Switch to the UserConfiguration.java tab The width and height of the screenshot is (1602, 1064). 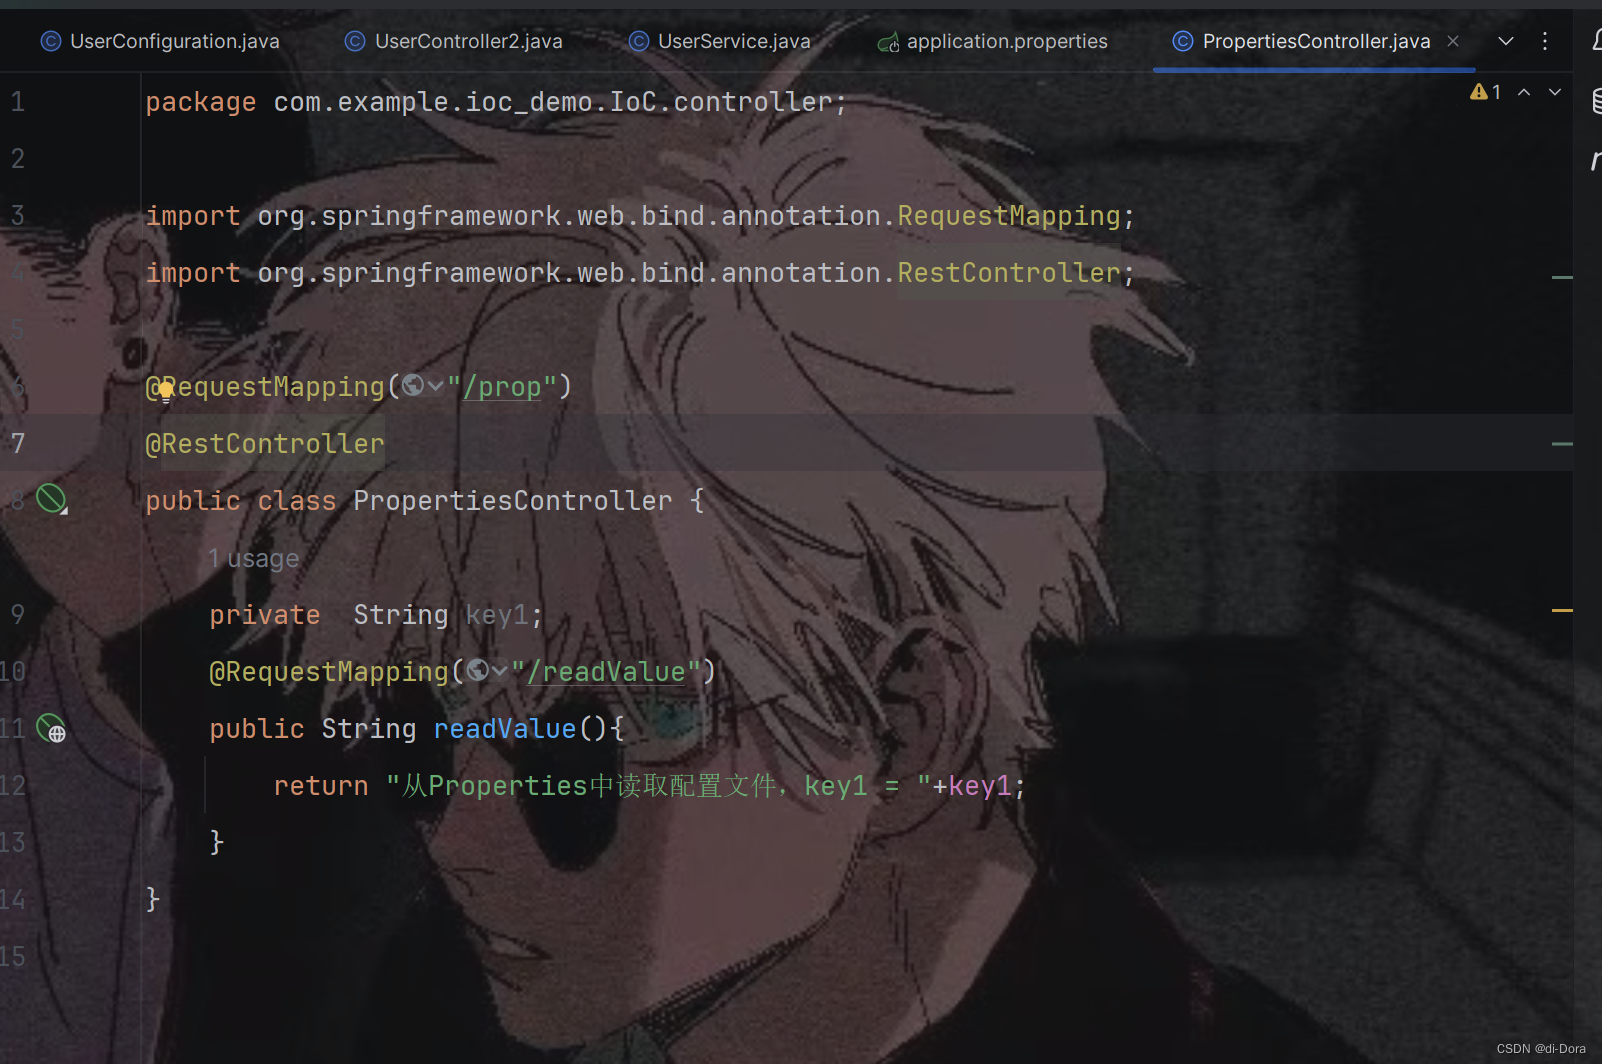click(160, 41)
